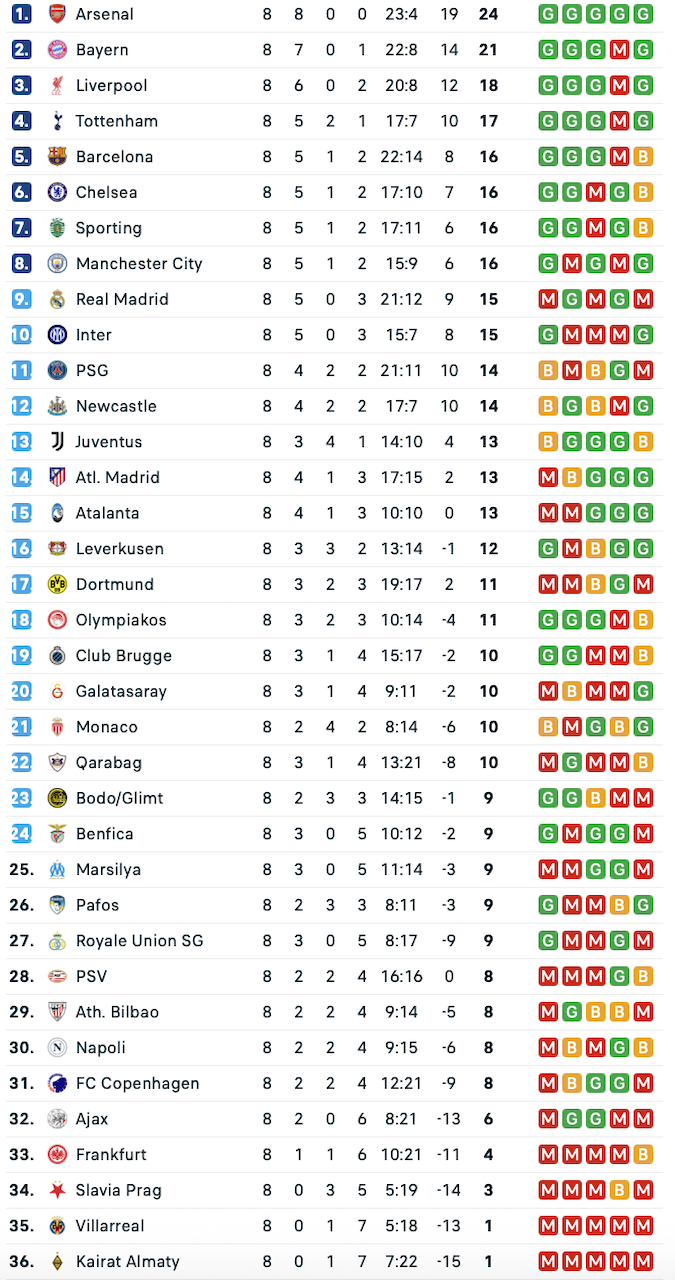The height and width of the screenshot is (1280, 675).
Task: Click Kairat Almaty's first form result badge
Action: point(548,1262)
